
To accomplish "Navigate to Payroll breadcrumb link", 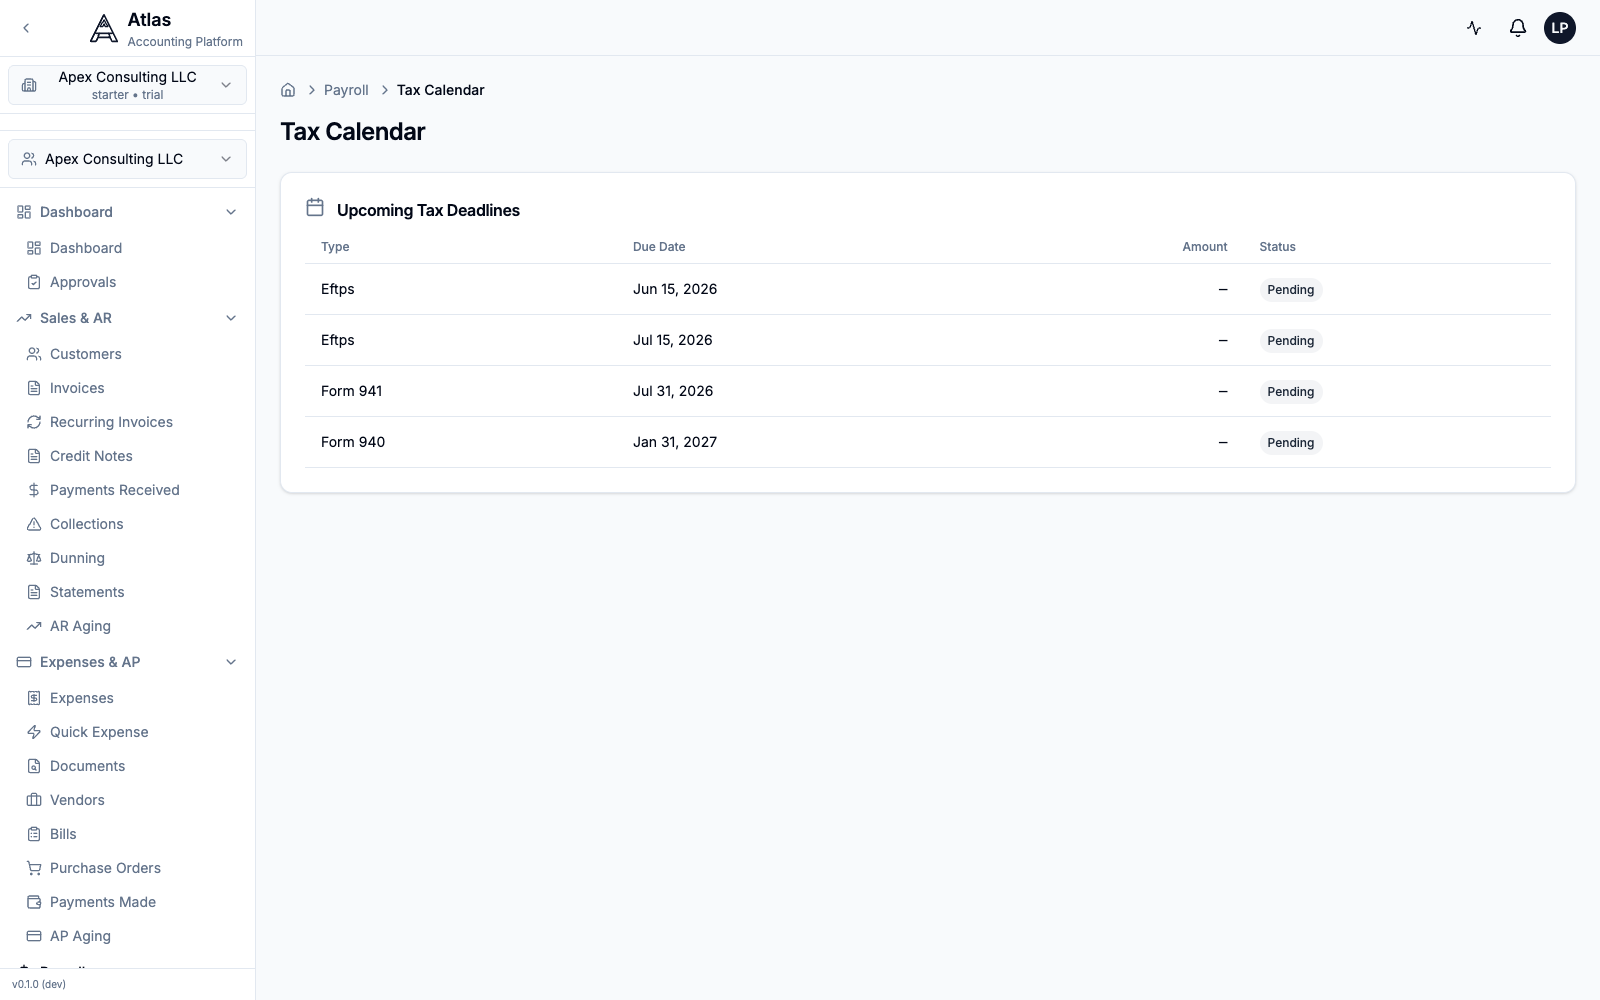I will 346,90.
